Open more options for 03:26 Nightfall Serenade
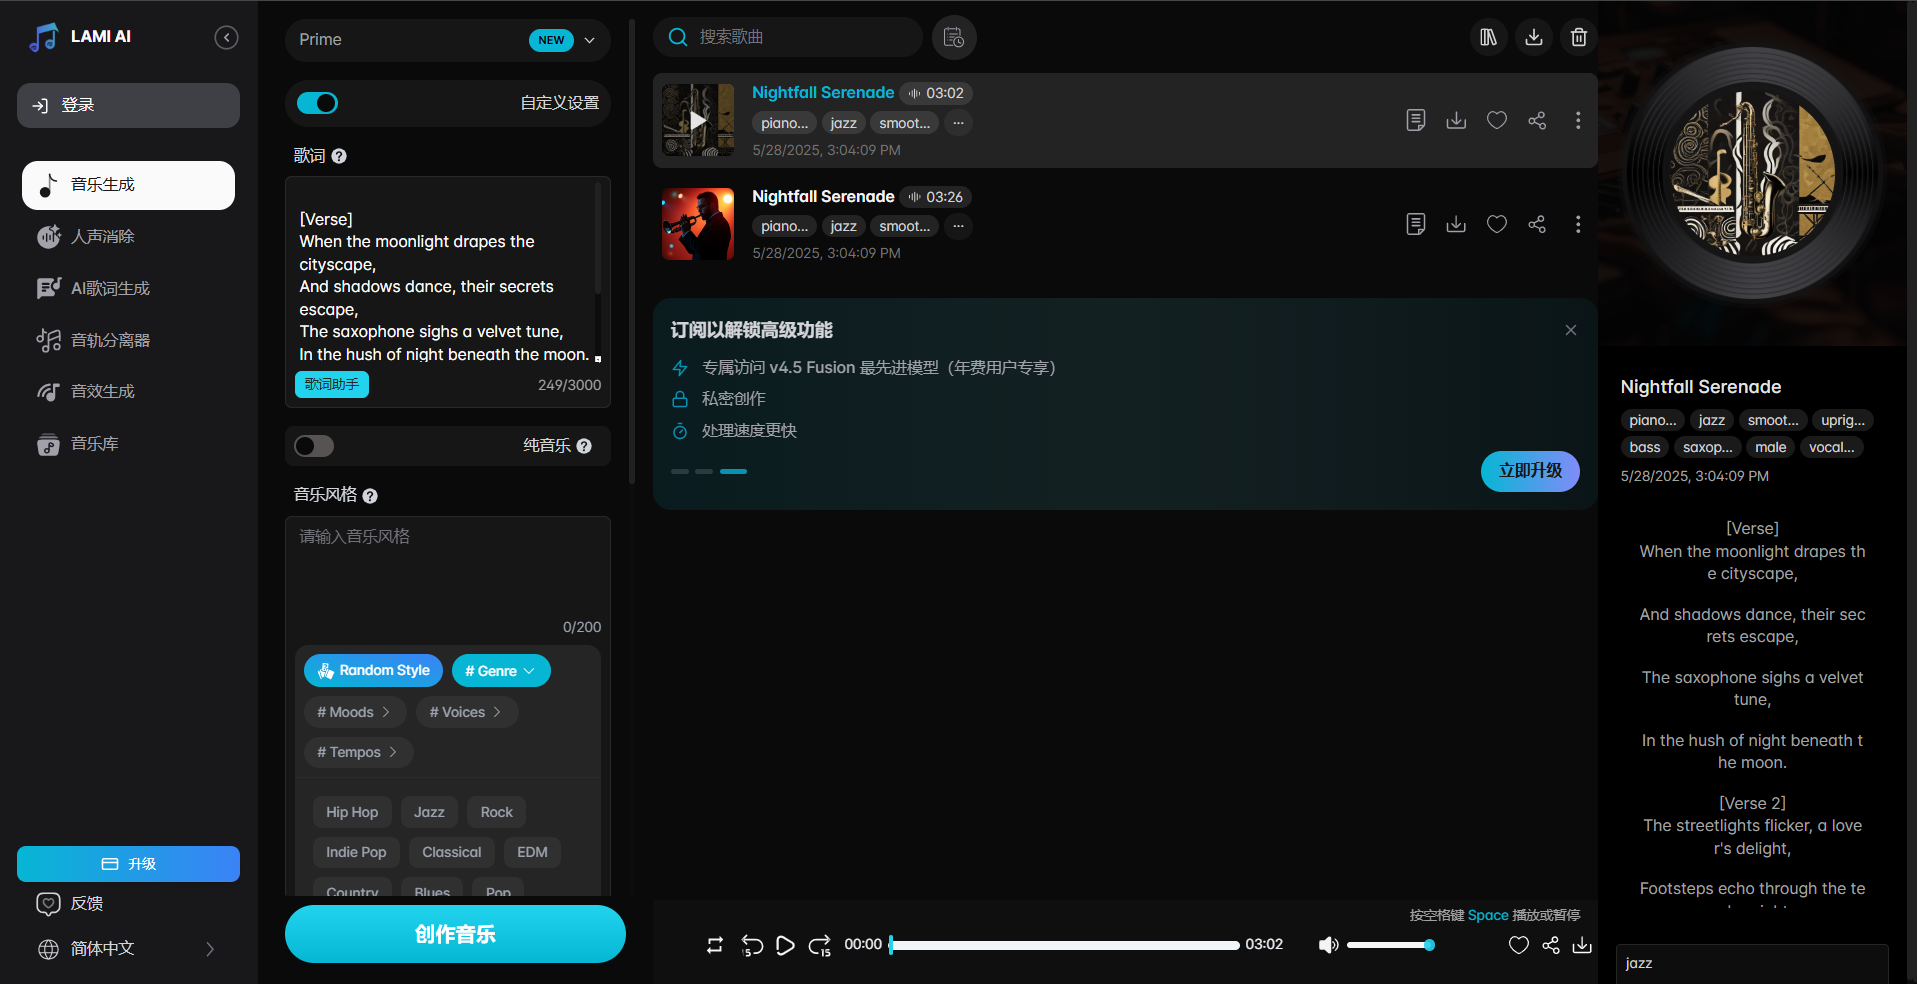Viewport: 1917px width, 984px height. point(1578,224)
